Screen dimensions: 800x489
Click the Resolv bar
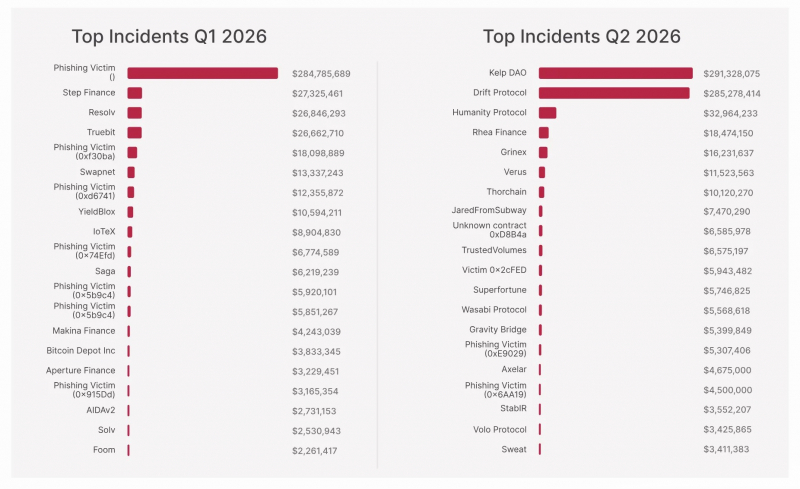[x=135, y=113]
